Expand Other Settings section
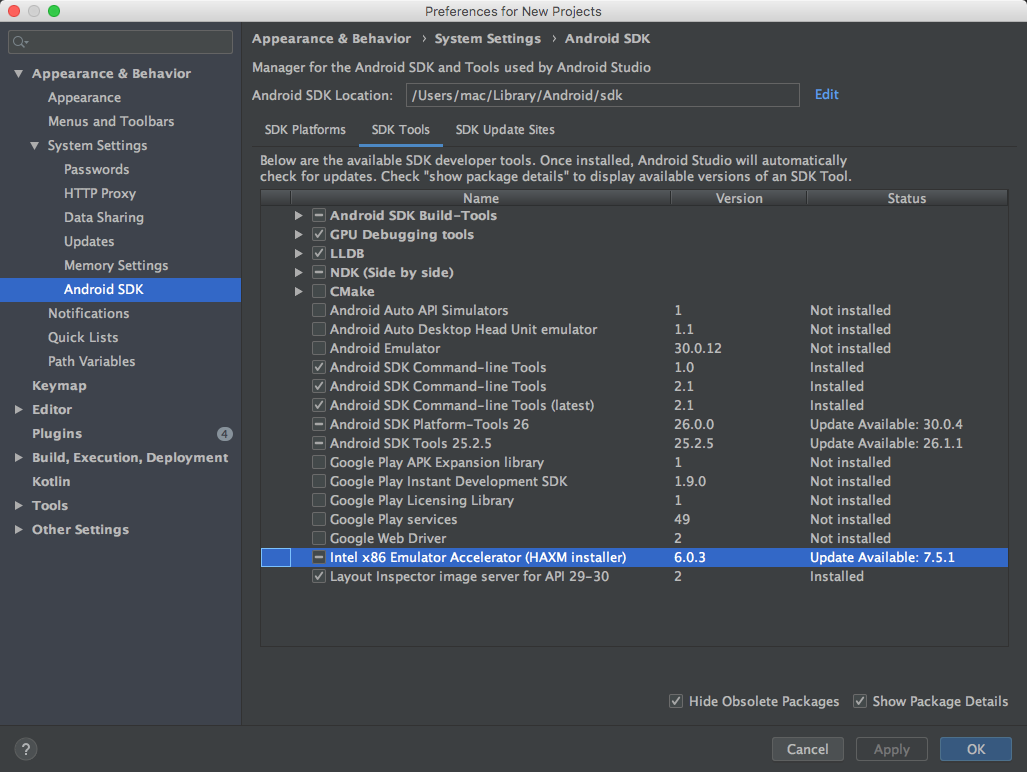Screen dimensions: 1027x772 pos(18,530)
